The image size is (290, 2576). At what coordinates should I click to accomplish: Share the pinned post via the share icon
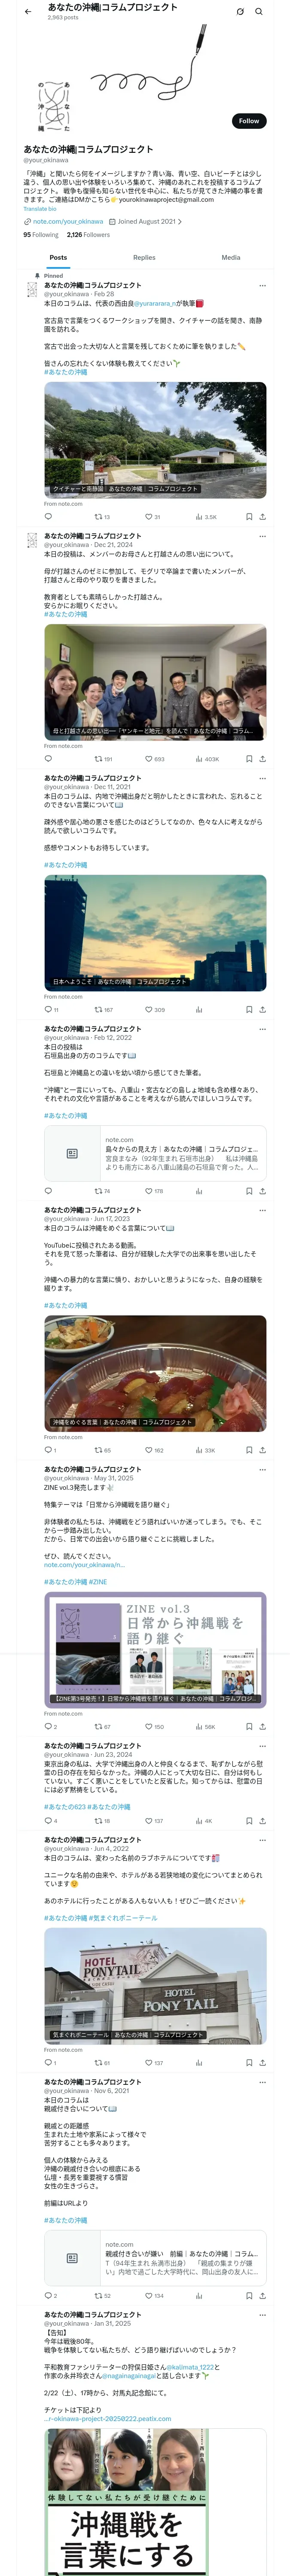pos(262,517)
